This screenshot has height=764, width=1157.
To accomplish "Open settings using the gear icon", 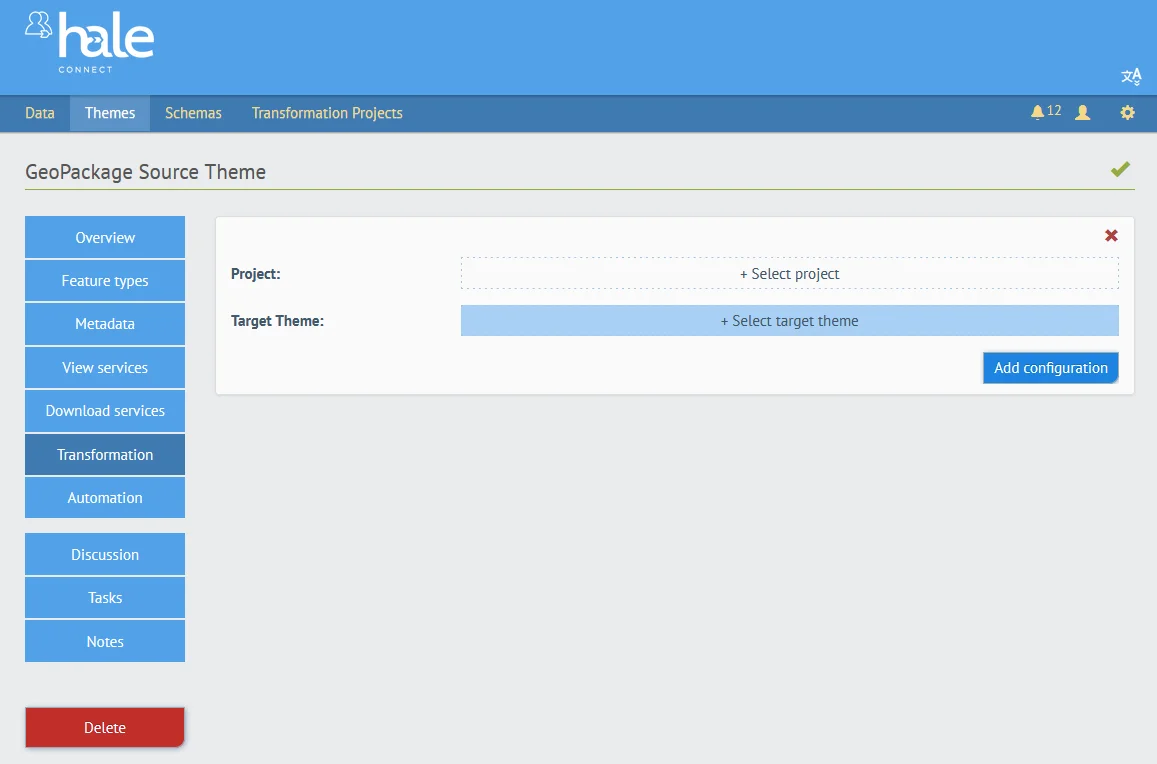I will click(x=1127, y=112).
